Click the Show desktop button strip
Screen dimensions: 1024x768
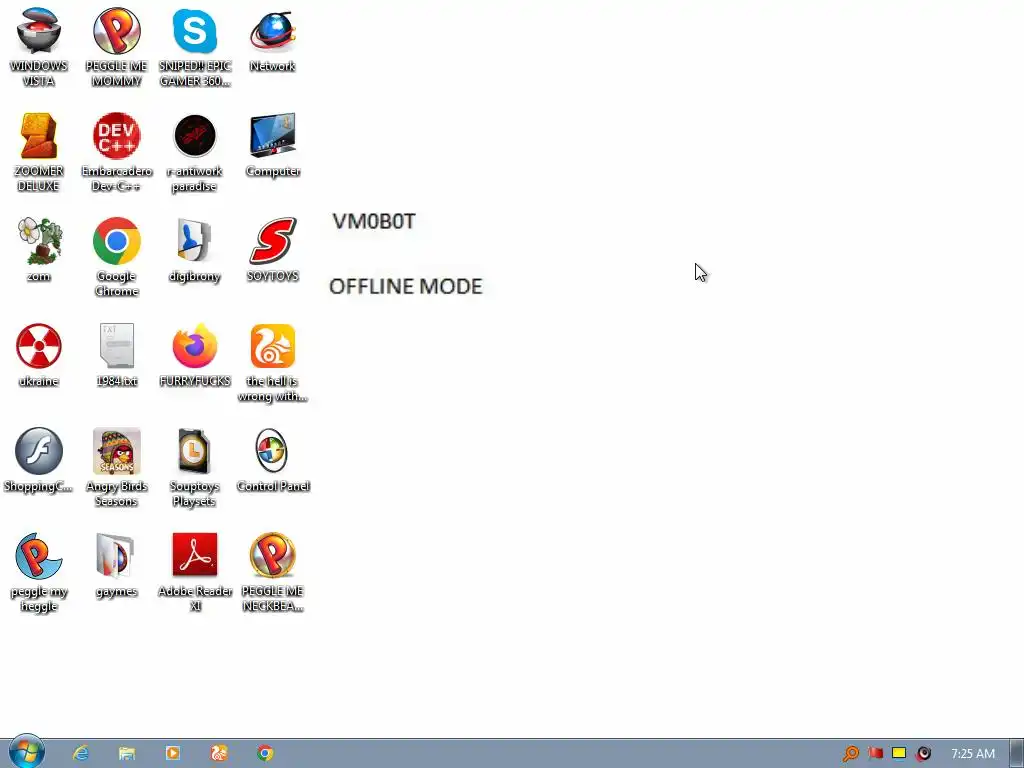tap(1017, 754)
